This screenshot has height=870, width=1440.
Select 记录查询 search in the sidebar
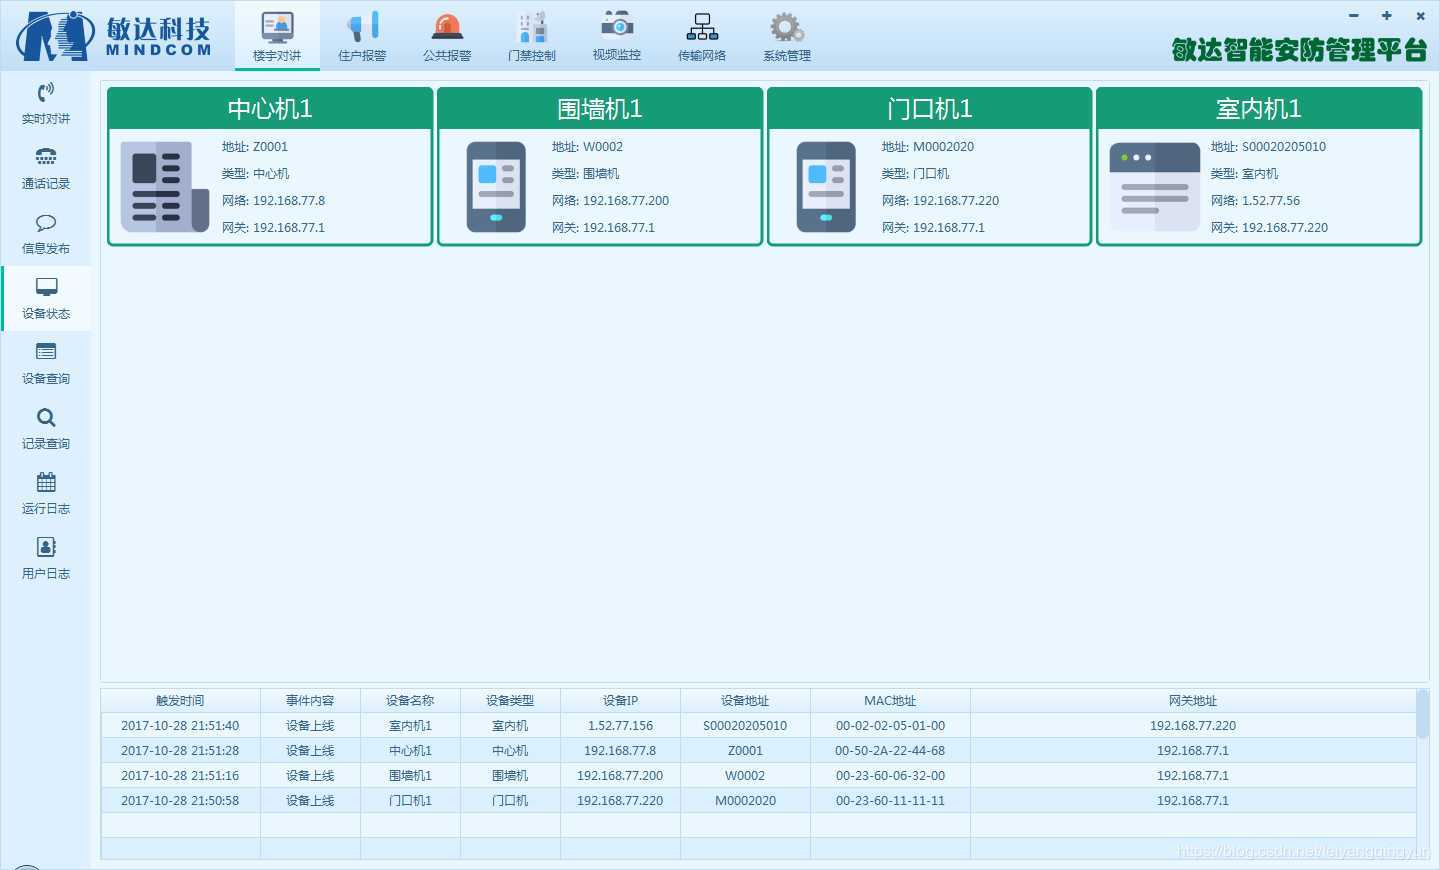[46, 428]
